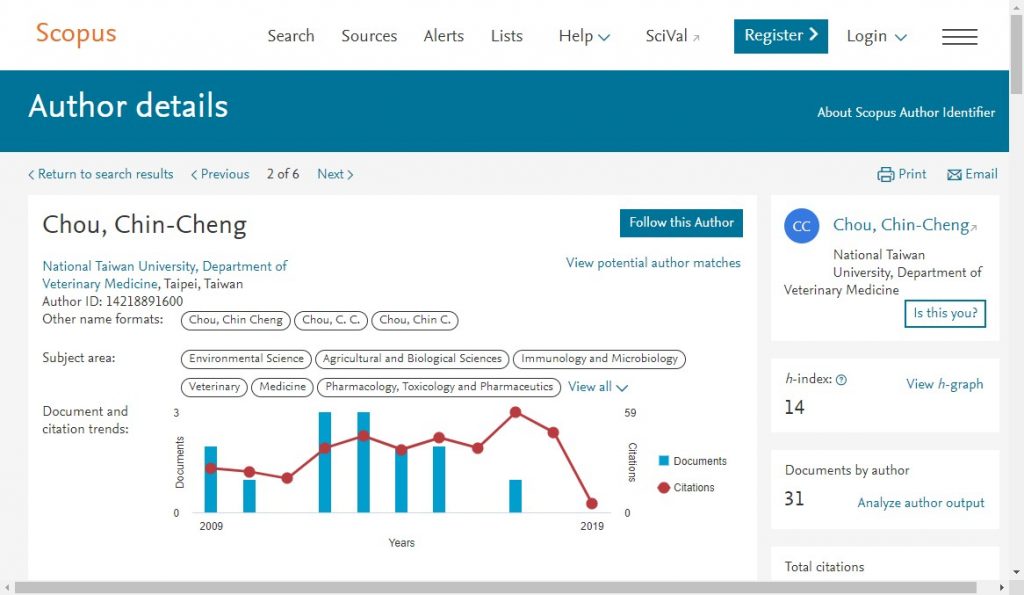The width and height of the screenshot is (1024, 595).
Task: Return to search results link
Action: (x=101, y=174)
